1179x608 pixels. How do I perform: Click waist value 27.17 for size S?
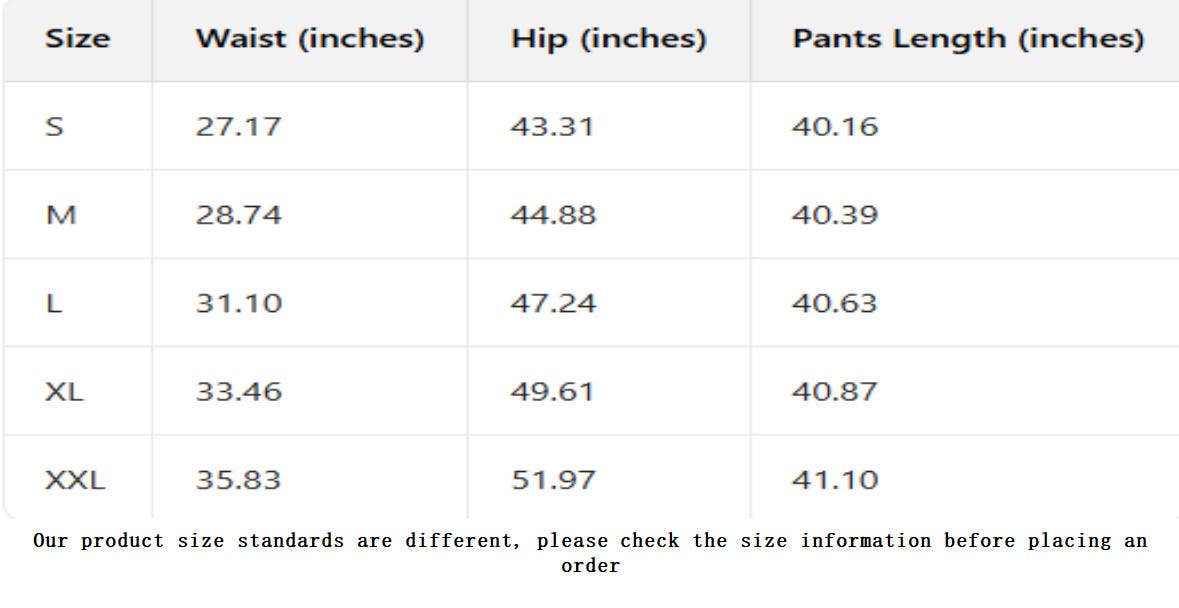pyautogui.click(x=238, y=127)
